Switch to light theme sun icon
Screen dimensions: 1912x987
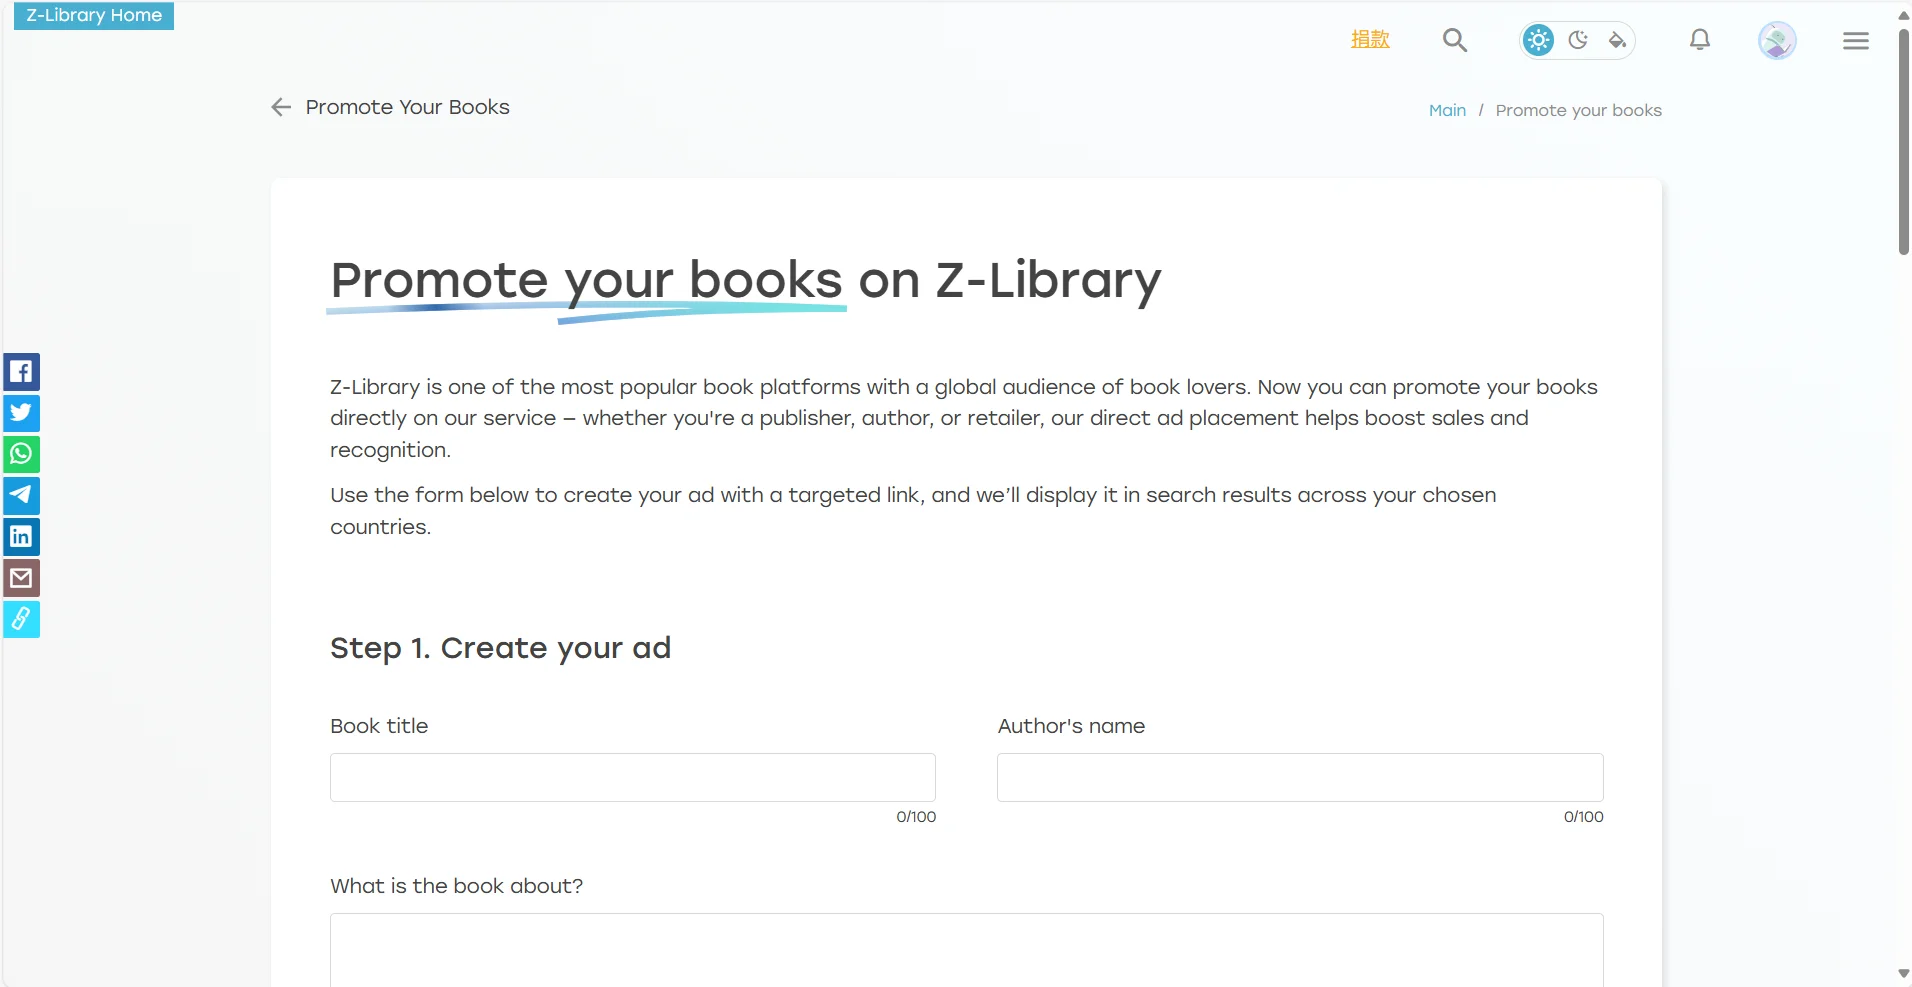point(1539,40)
